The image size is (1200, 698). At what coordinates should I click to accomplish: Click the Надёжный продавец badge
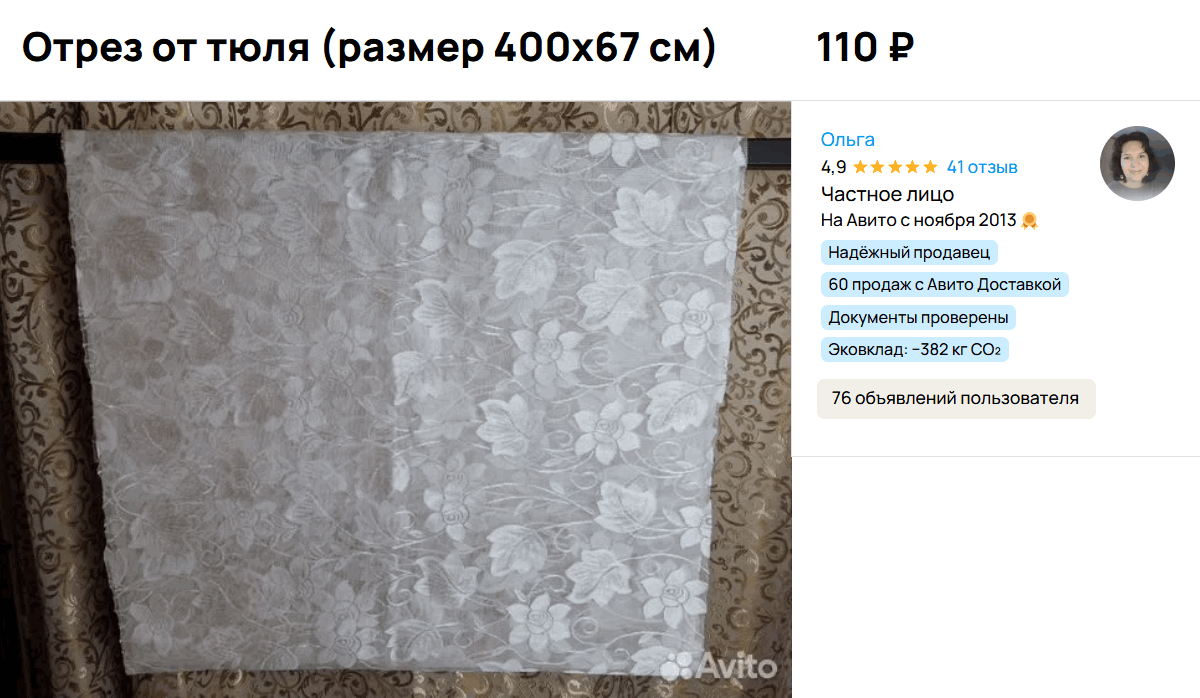pos(909,253)
